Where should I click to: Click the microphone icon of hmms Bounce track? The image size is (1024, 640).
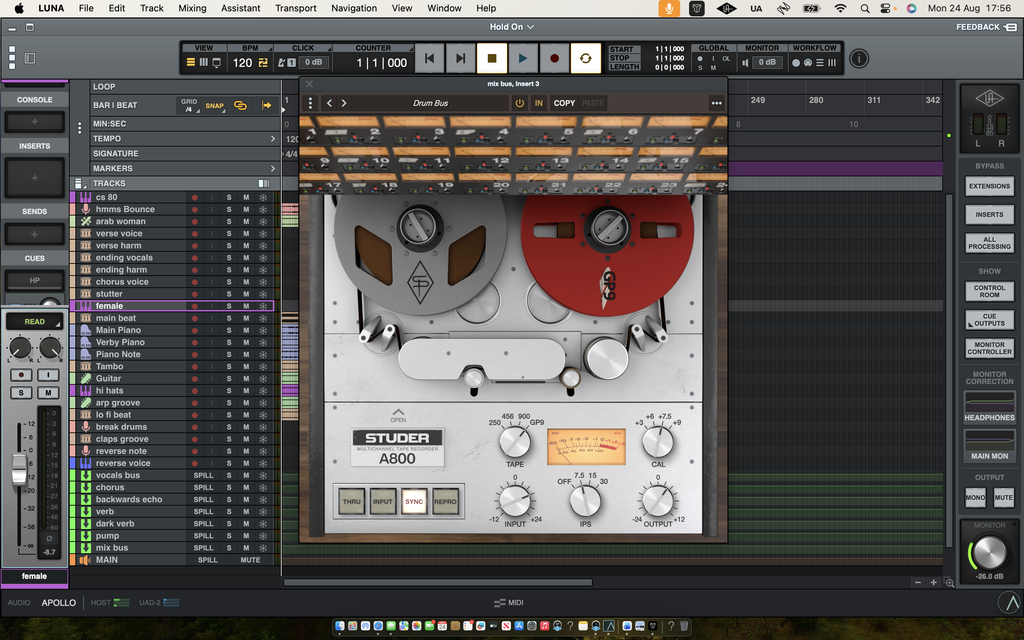coord(86,209)
